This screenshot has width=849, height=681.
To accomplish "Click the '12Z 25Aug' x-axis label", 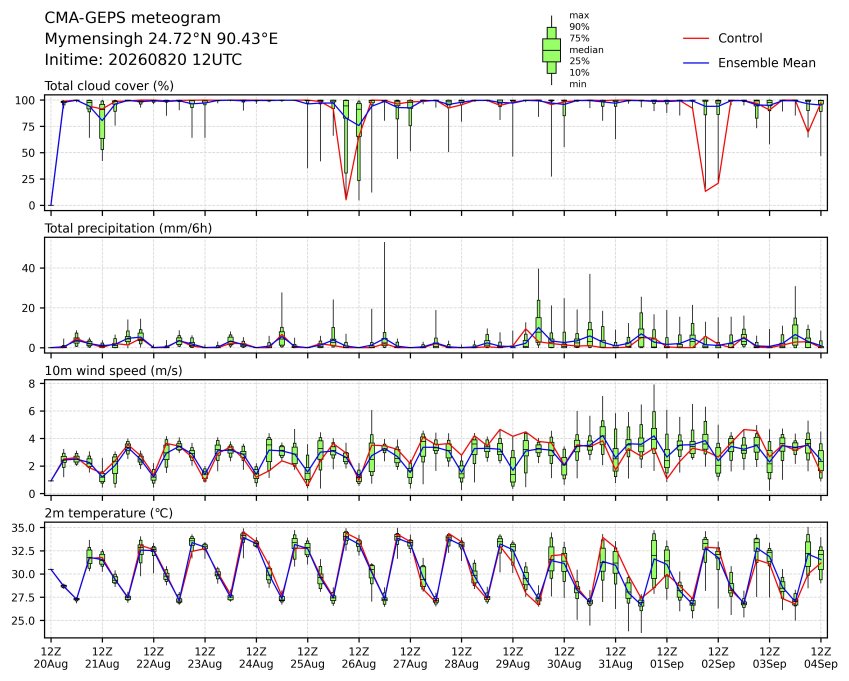I will [308, 658].
